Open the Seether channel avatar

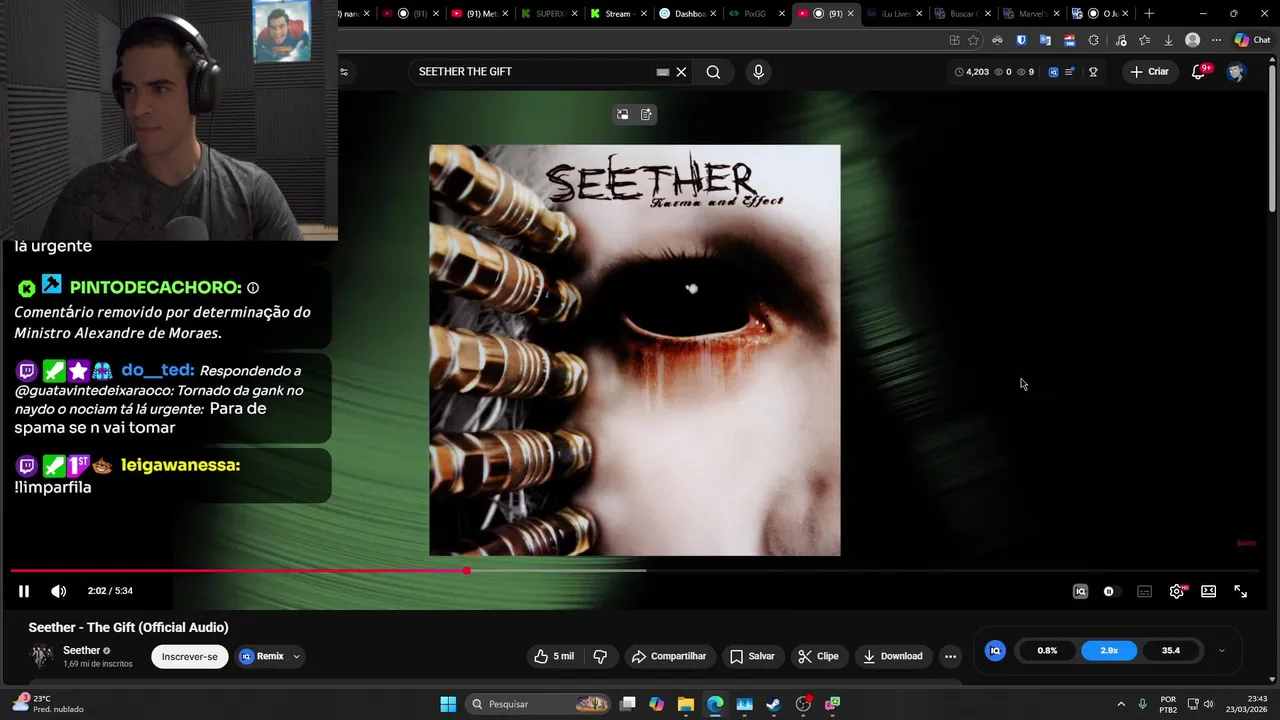pyautogui.click(x=42, y=656)
